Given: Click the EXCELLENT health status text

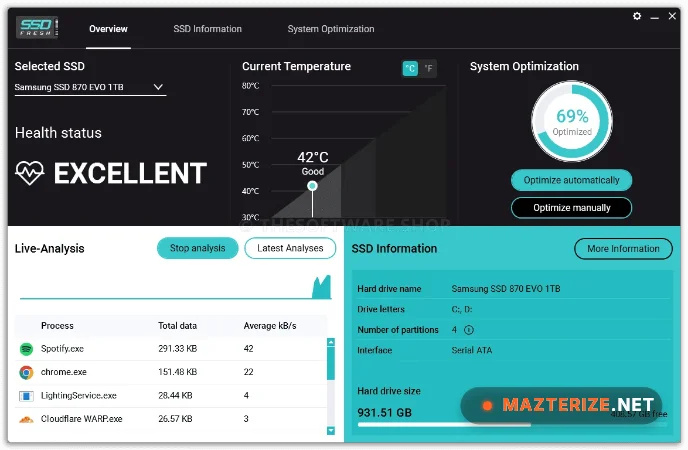Looking at the screenshot, I should tap(130, 173).
